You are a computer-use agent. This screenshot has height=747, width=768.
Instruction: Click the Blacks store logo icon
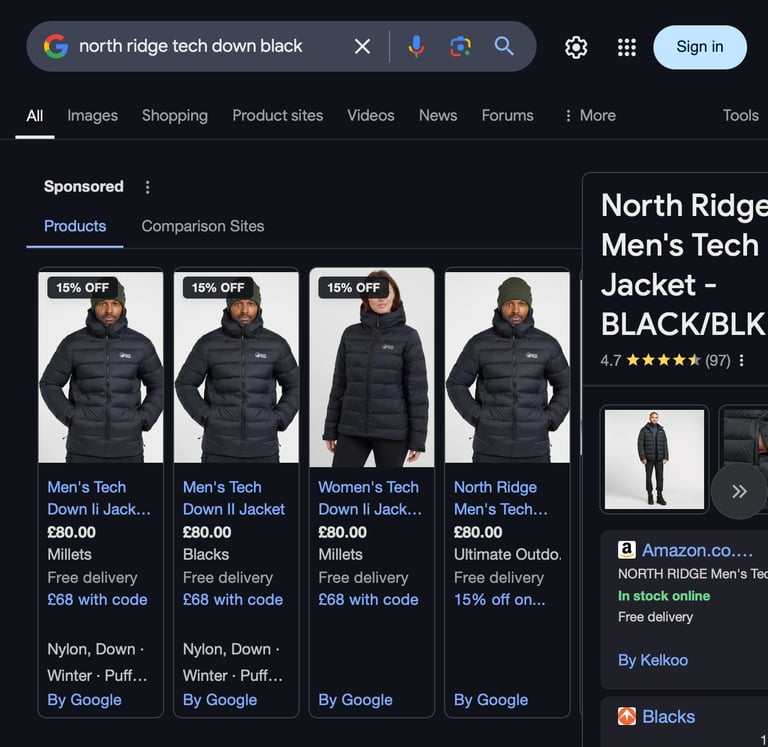click(x=626, y=716)
